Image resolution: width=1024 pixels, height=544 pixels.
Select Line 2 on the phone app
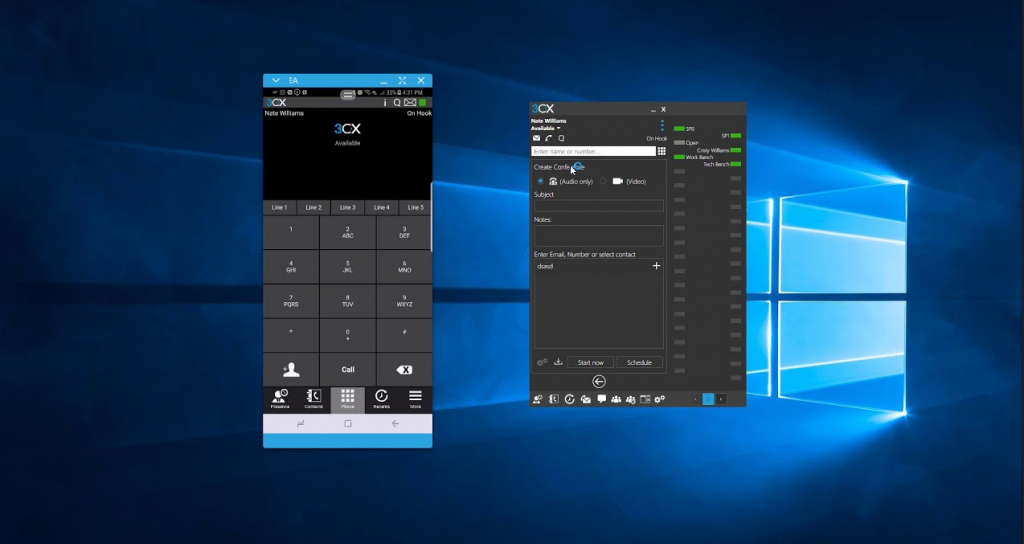313,207
